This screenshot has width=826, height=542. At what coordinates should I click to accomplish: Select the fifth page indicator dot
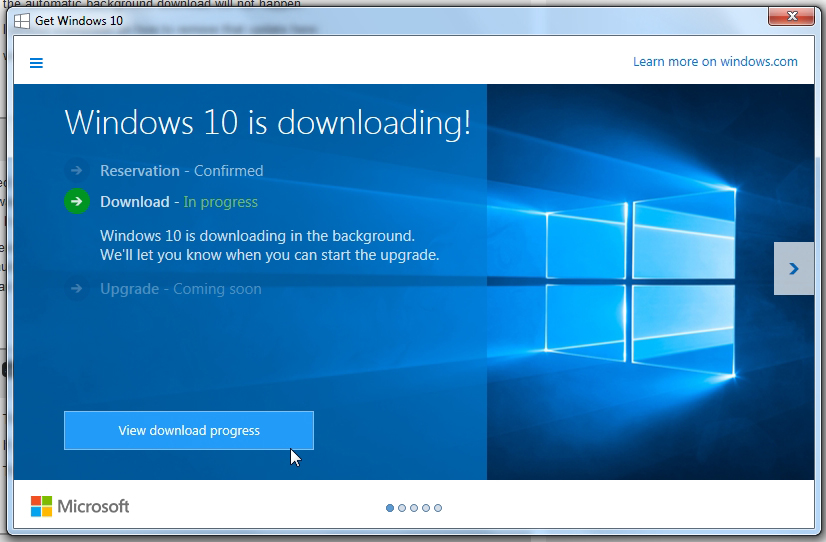(x=438, y=508)
